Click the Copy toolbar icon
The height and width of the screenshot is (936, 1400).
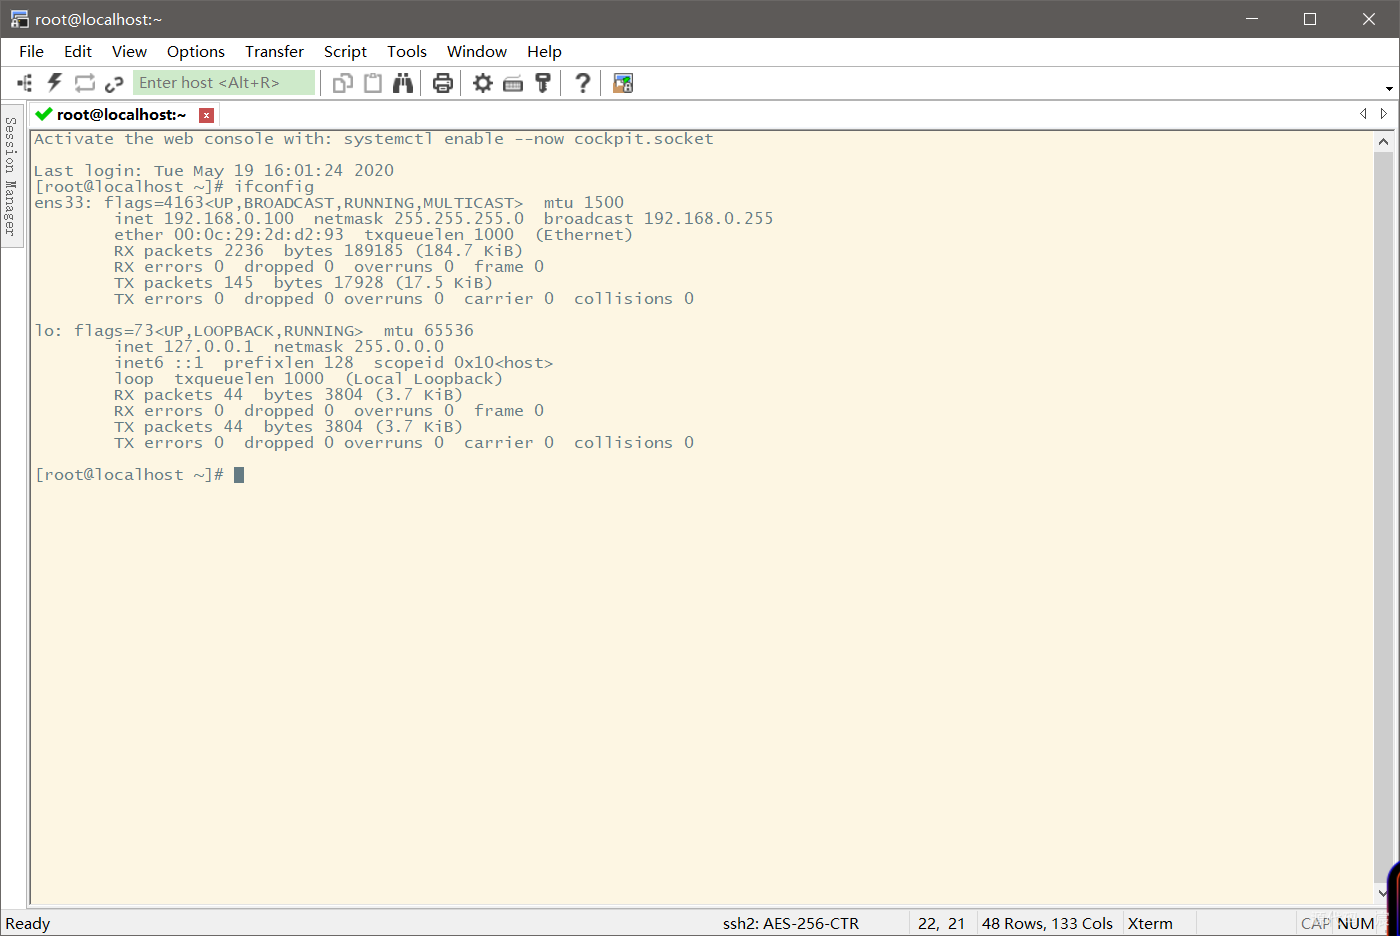click(343, 83)
